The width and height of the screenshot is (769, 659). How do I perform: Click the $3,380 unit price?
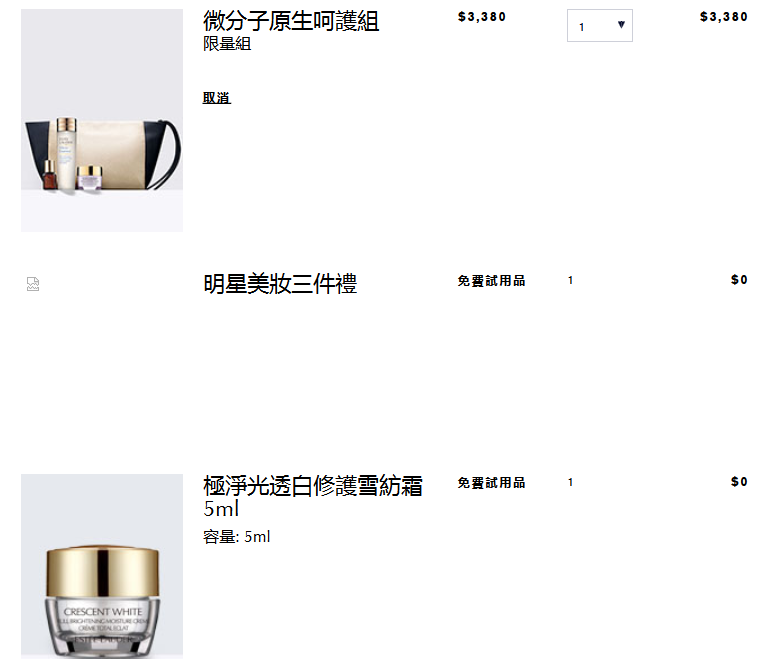482,17
